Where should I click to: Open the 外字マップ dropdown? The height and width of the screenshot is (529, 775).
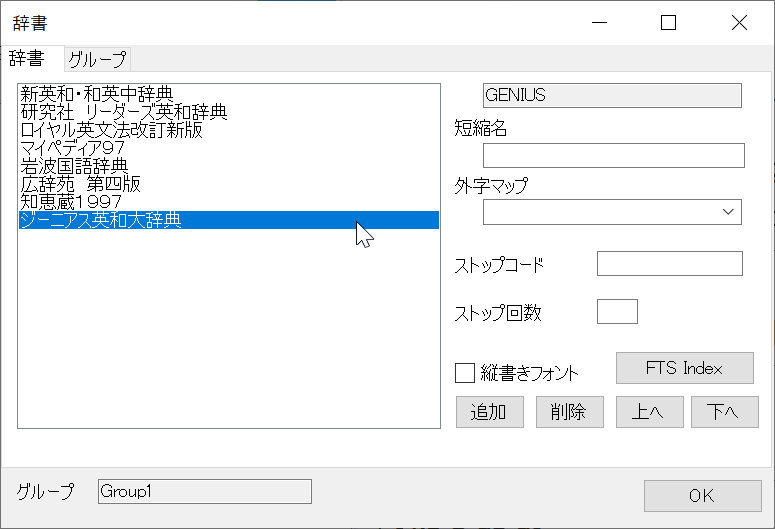pos(612,212)
